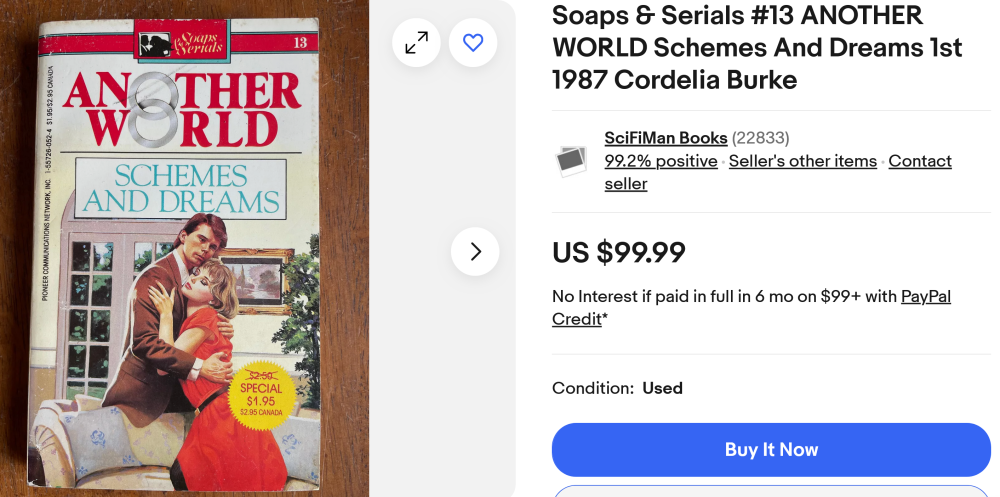
Task: Open the 99.2% positive feedback link
Action: pos(661,161)
